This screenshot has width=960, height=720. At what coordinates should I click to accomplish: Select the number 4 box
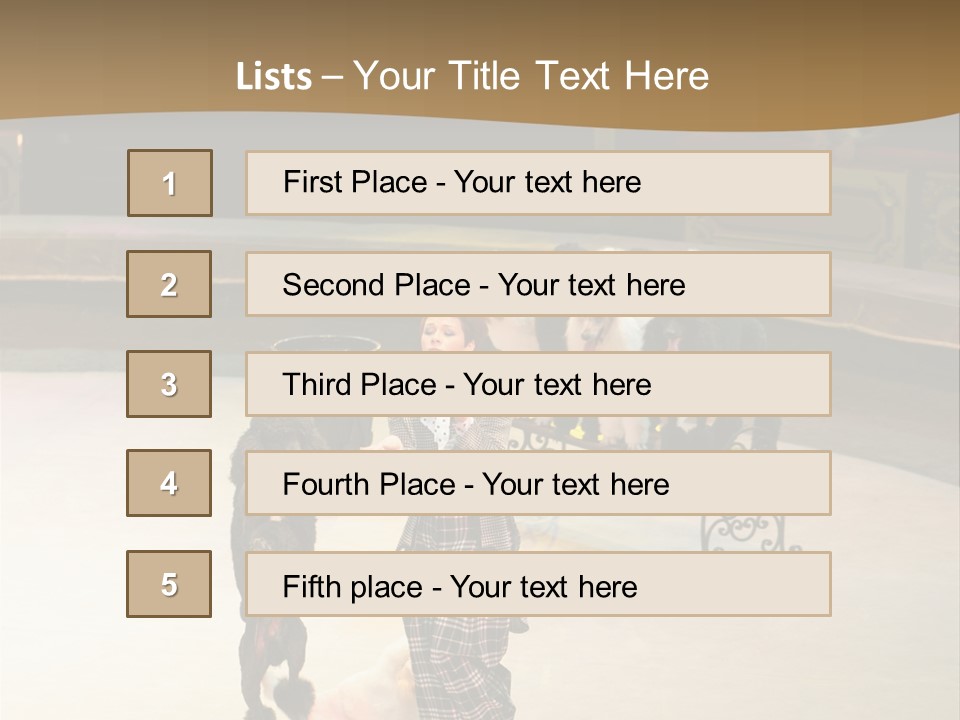(x=169, y=483)
